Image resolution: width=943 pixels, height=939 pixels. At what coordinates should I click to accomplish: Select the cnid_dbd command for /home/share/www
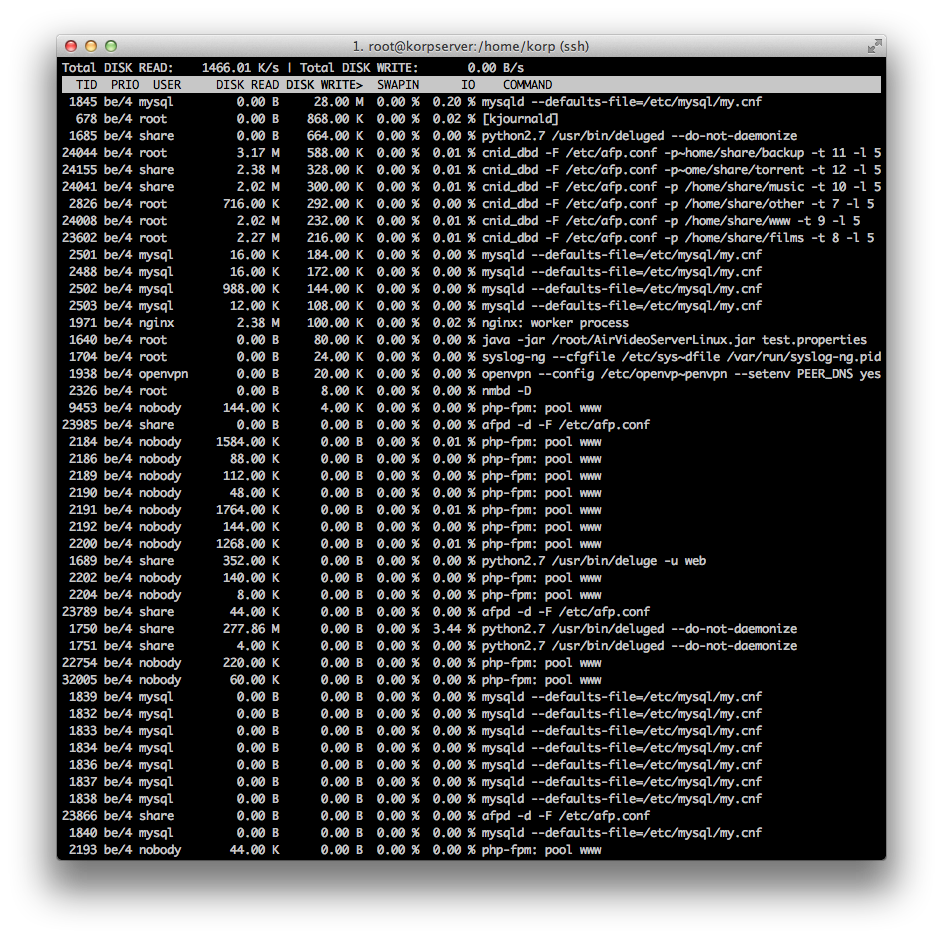[671, 221]
